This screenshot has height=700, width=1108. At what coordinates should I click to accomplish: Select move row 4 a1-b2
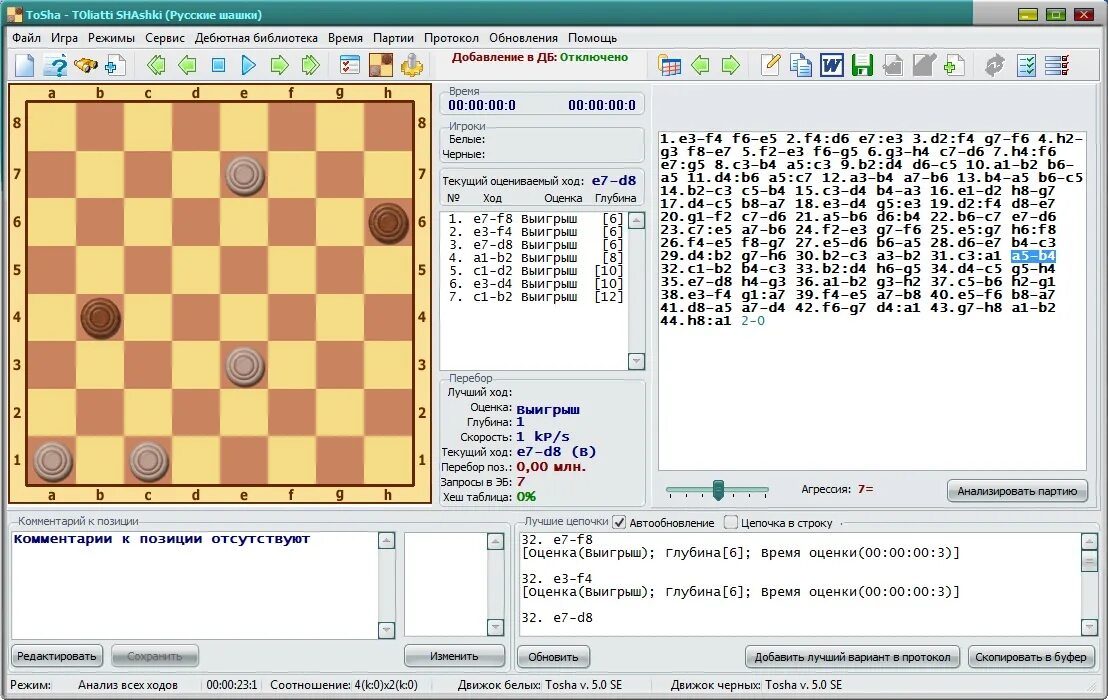coord(536,258)
